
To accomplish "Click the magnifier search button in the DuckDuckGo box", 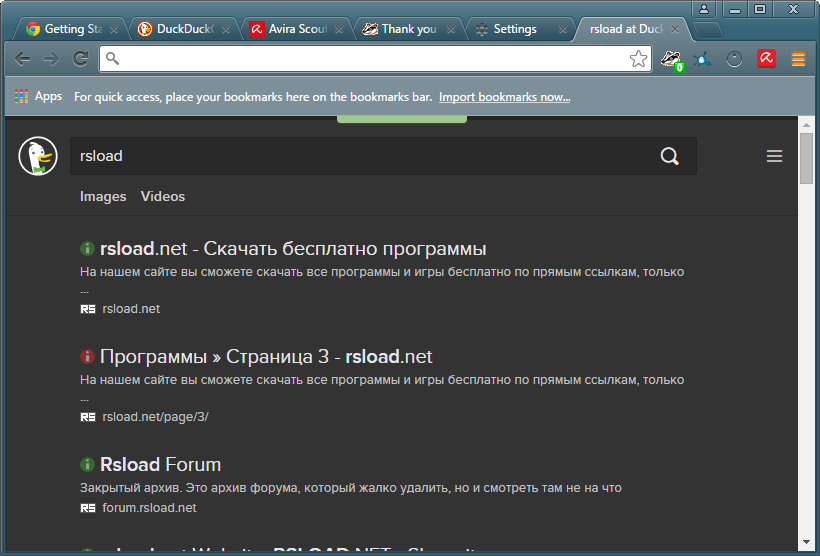I will [669, 156].
